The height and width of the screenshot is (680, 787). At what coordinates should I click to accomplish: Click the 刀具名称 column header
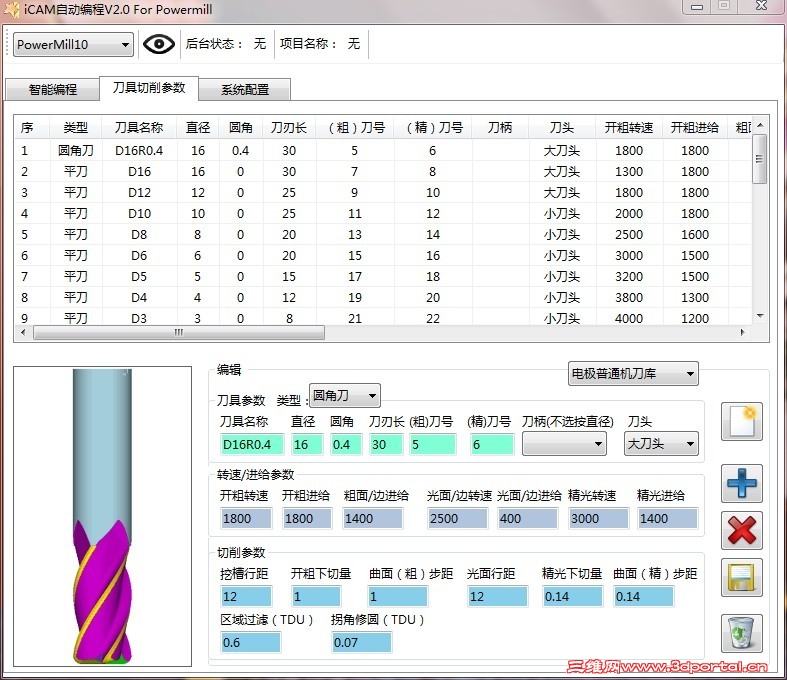139,127
